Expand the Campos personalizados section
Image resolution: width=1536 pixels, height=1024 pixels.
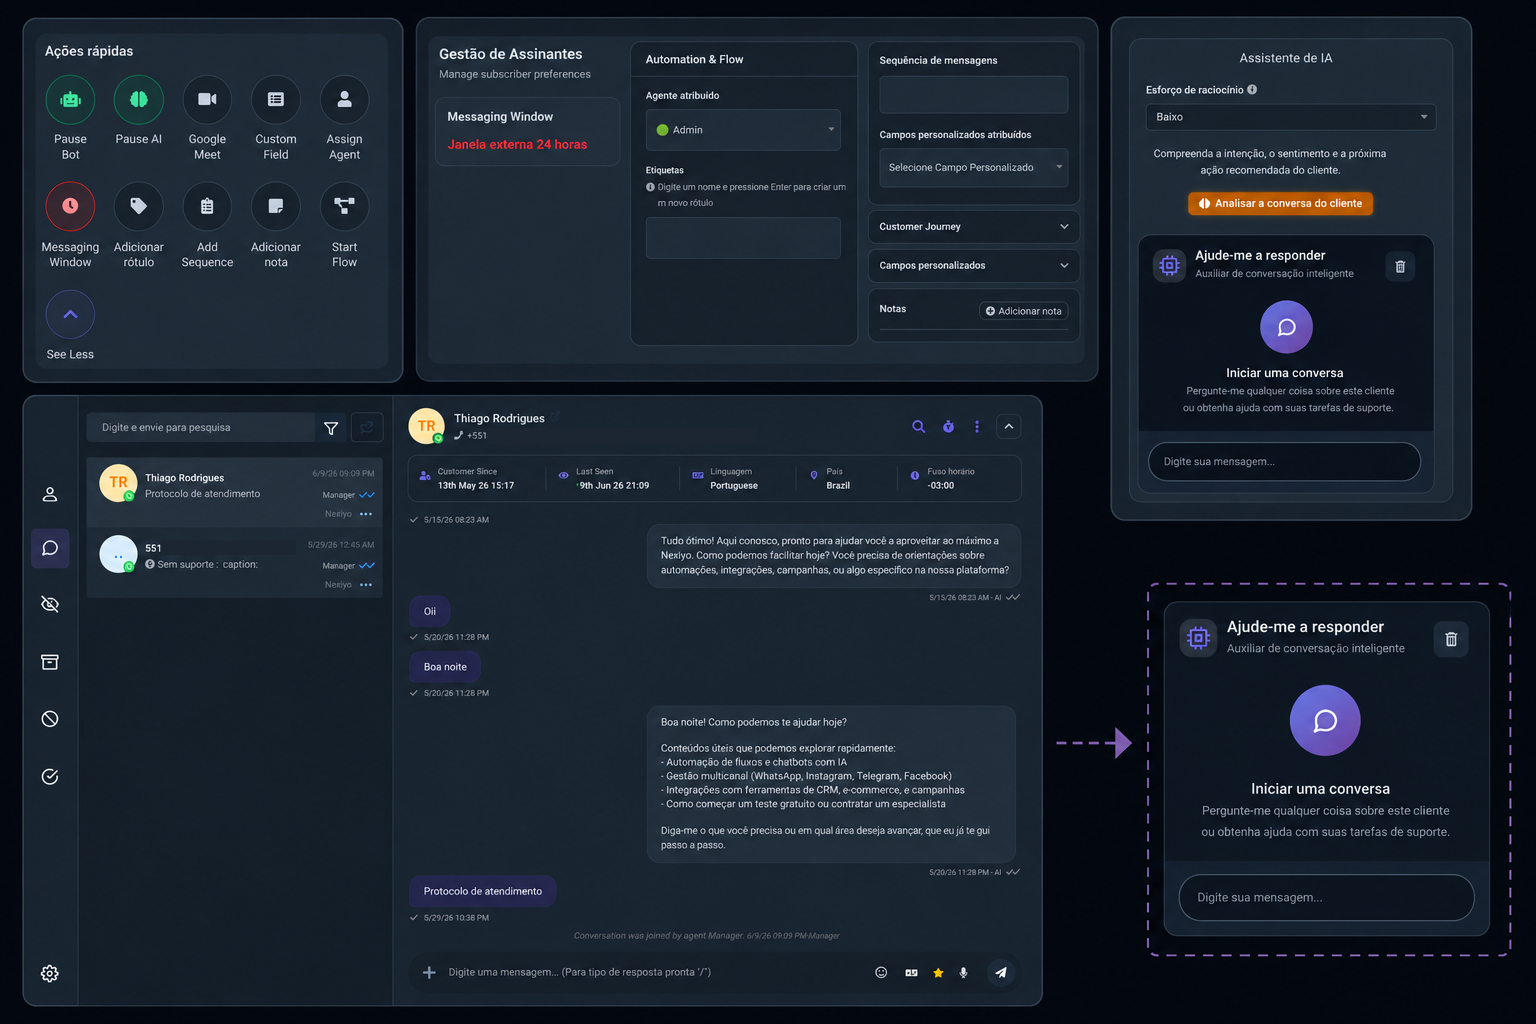pyautogui.click(x=974, y=266)
